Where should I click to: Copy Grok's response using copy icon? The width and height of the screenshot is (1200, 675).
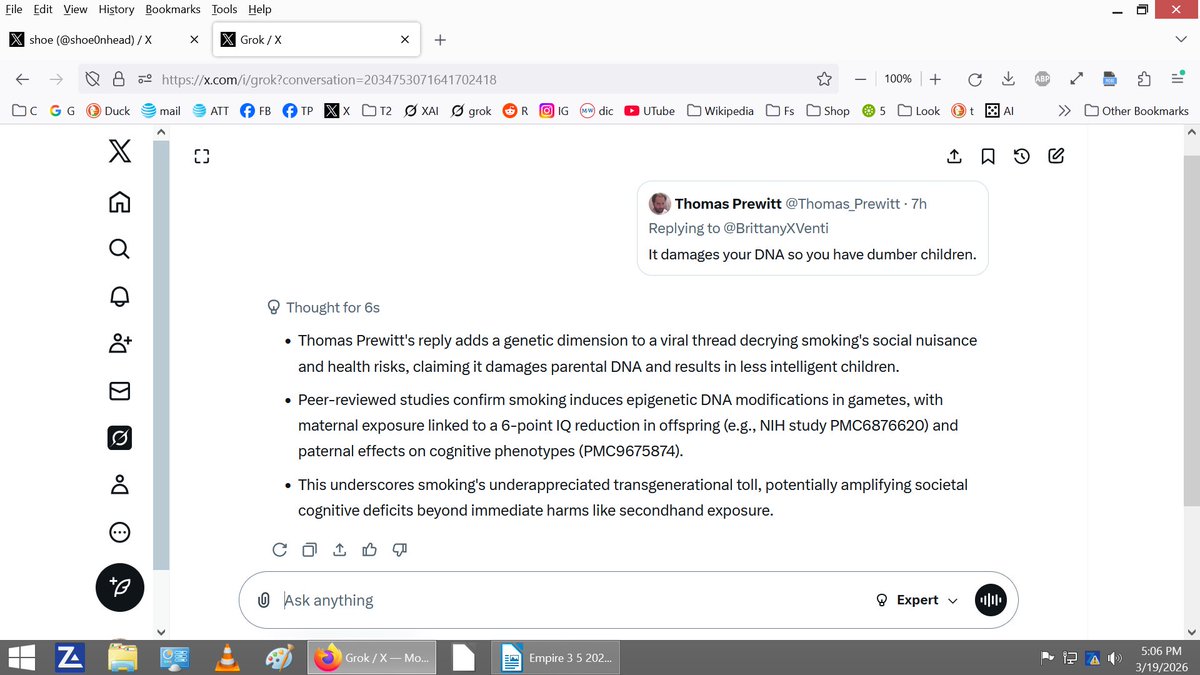click(x=309, y=549)
